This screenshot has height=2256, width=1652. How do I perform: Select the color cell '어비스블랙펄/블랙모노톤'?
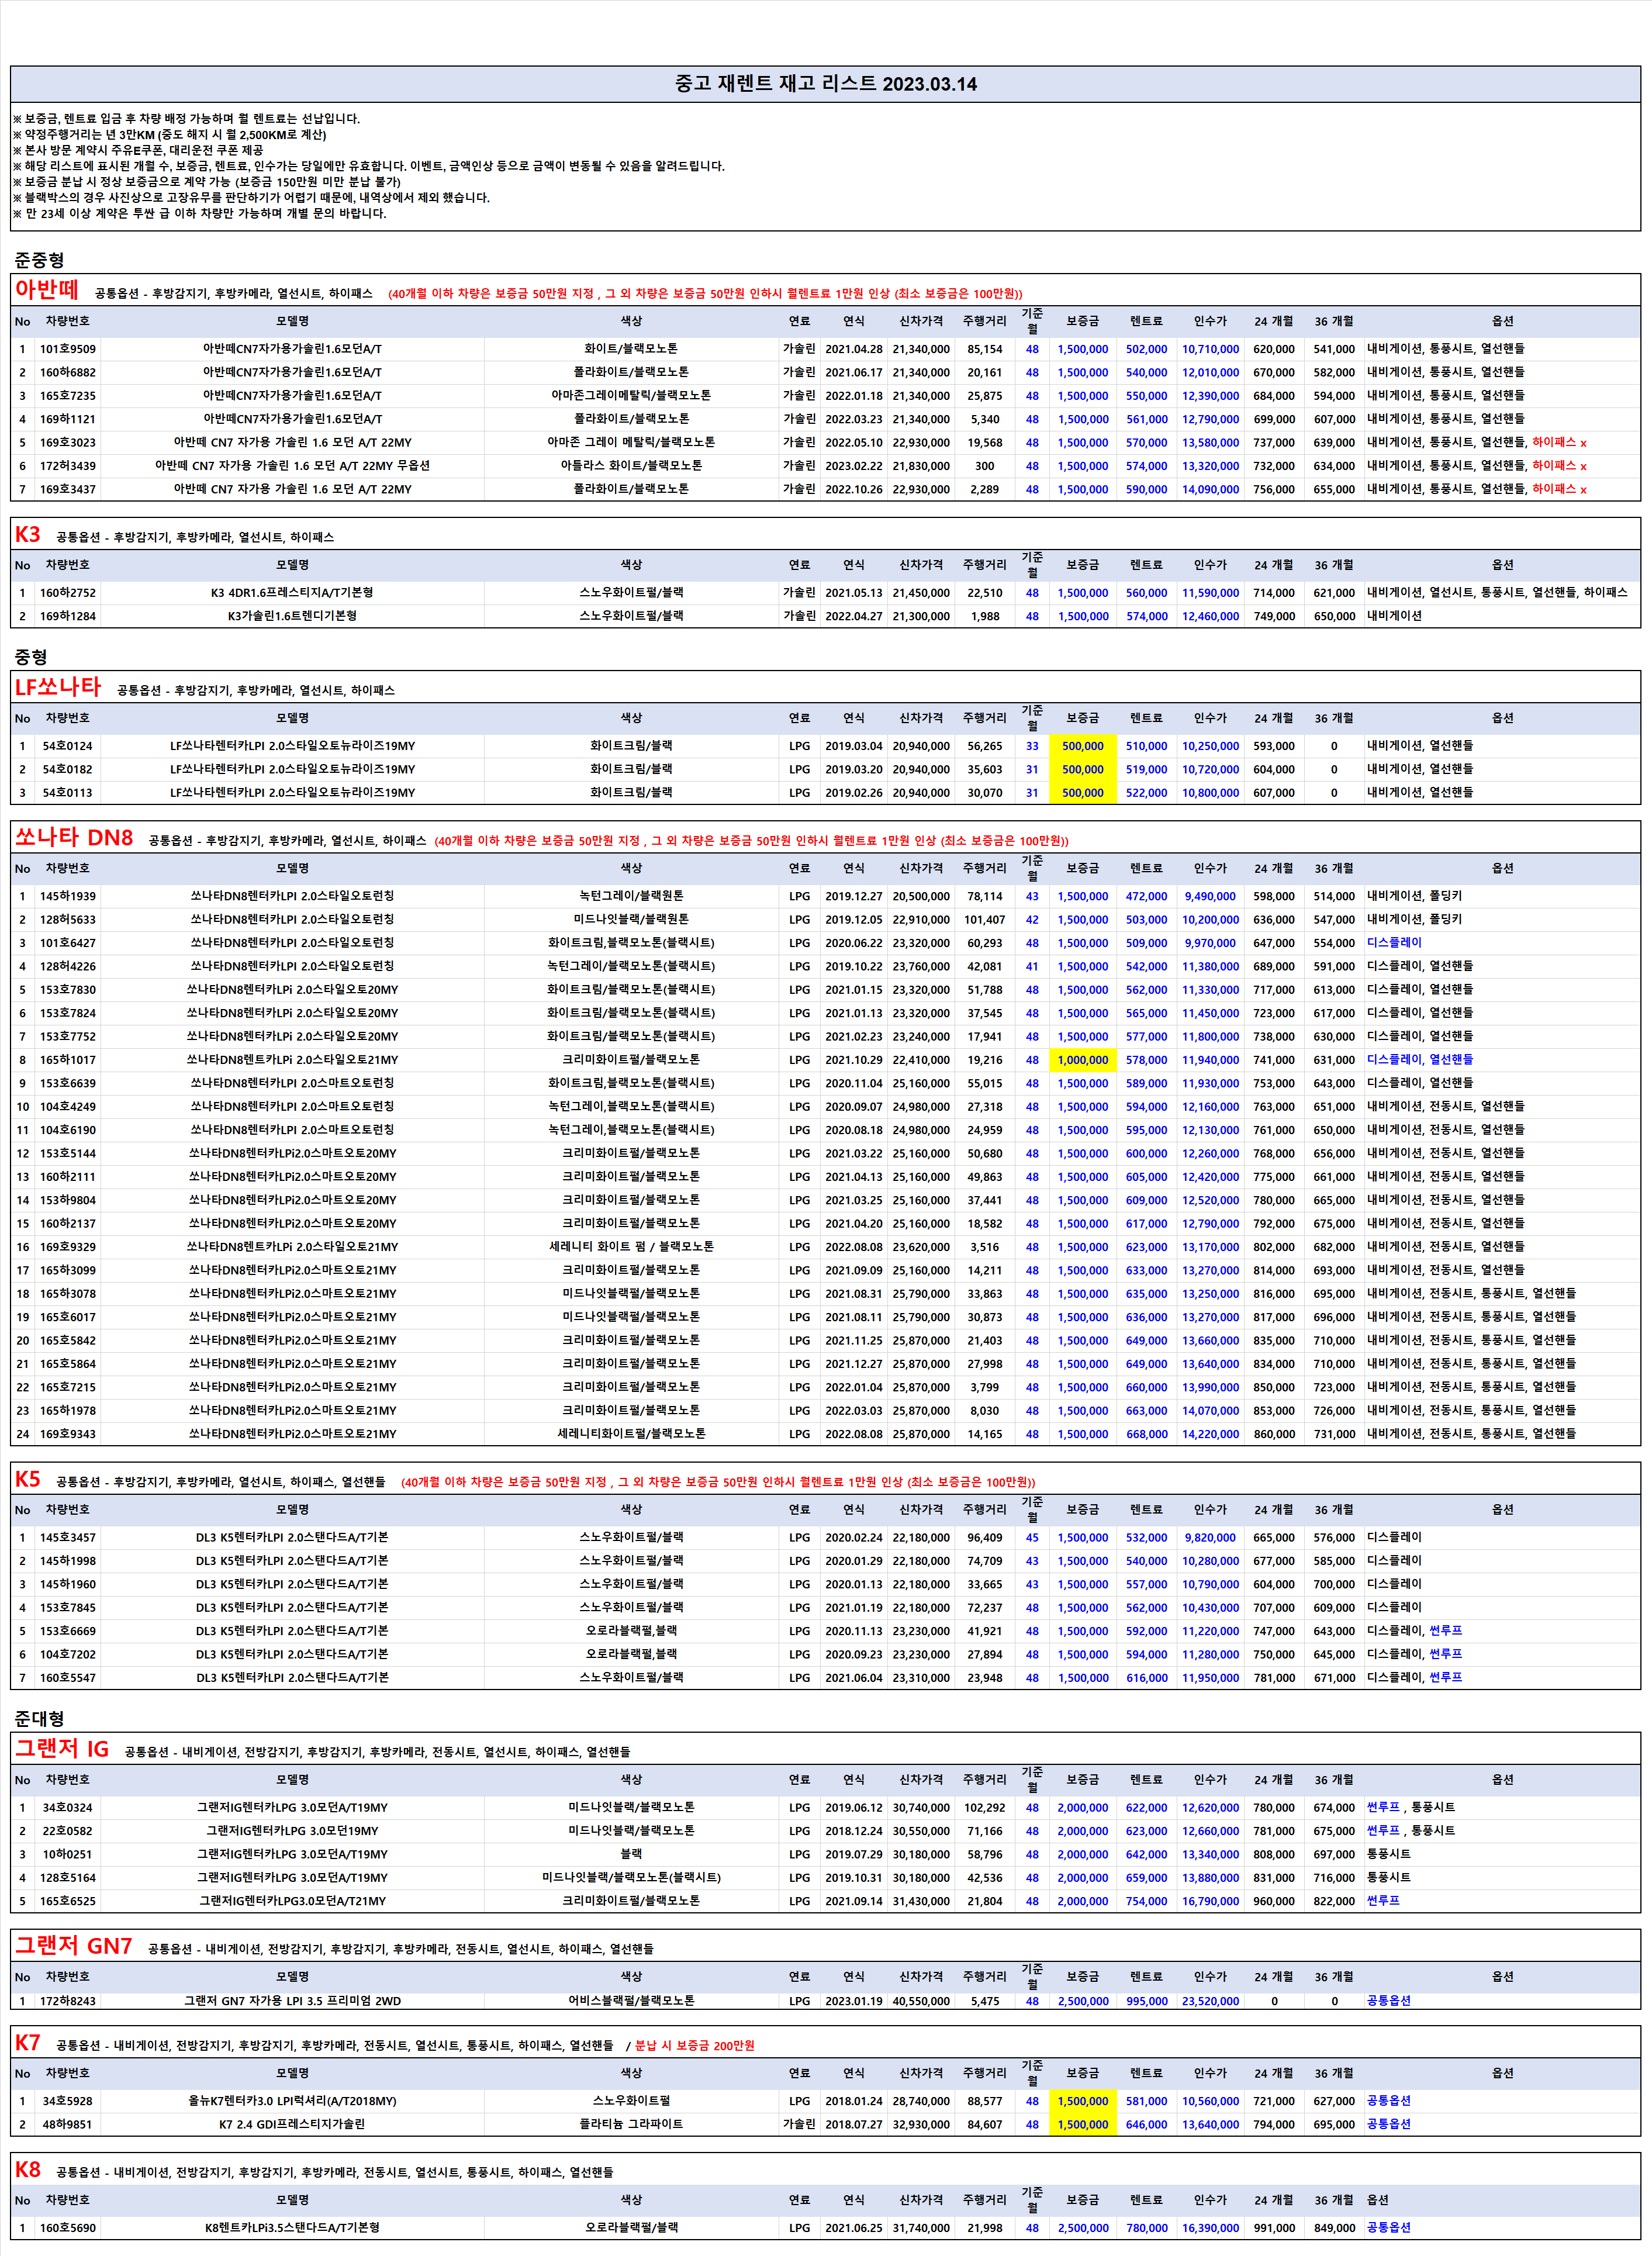[x=631, y=2001]
